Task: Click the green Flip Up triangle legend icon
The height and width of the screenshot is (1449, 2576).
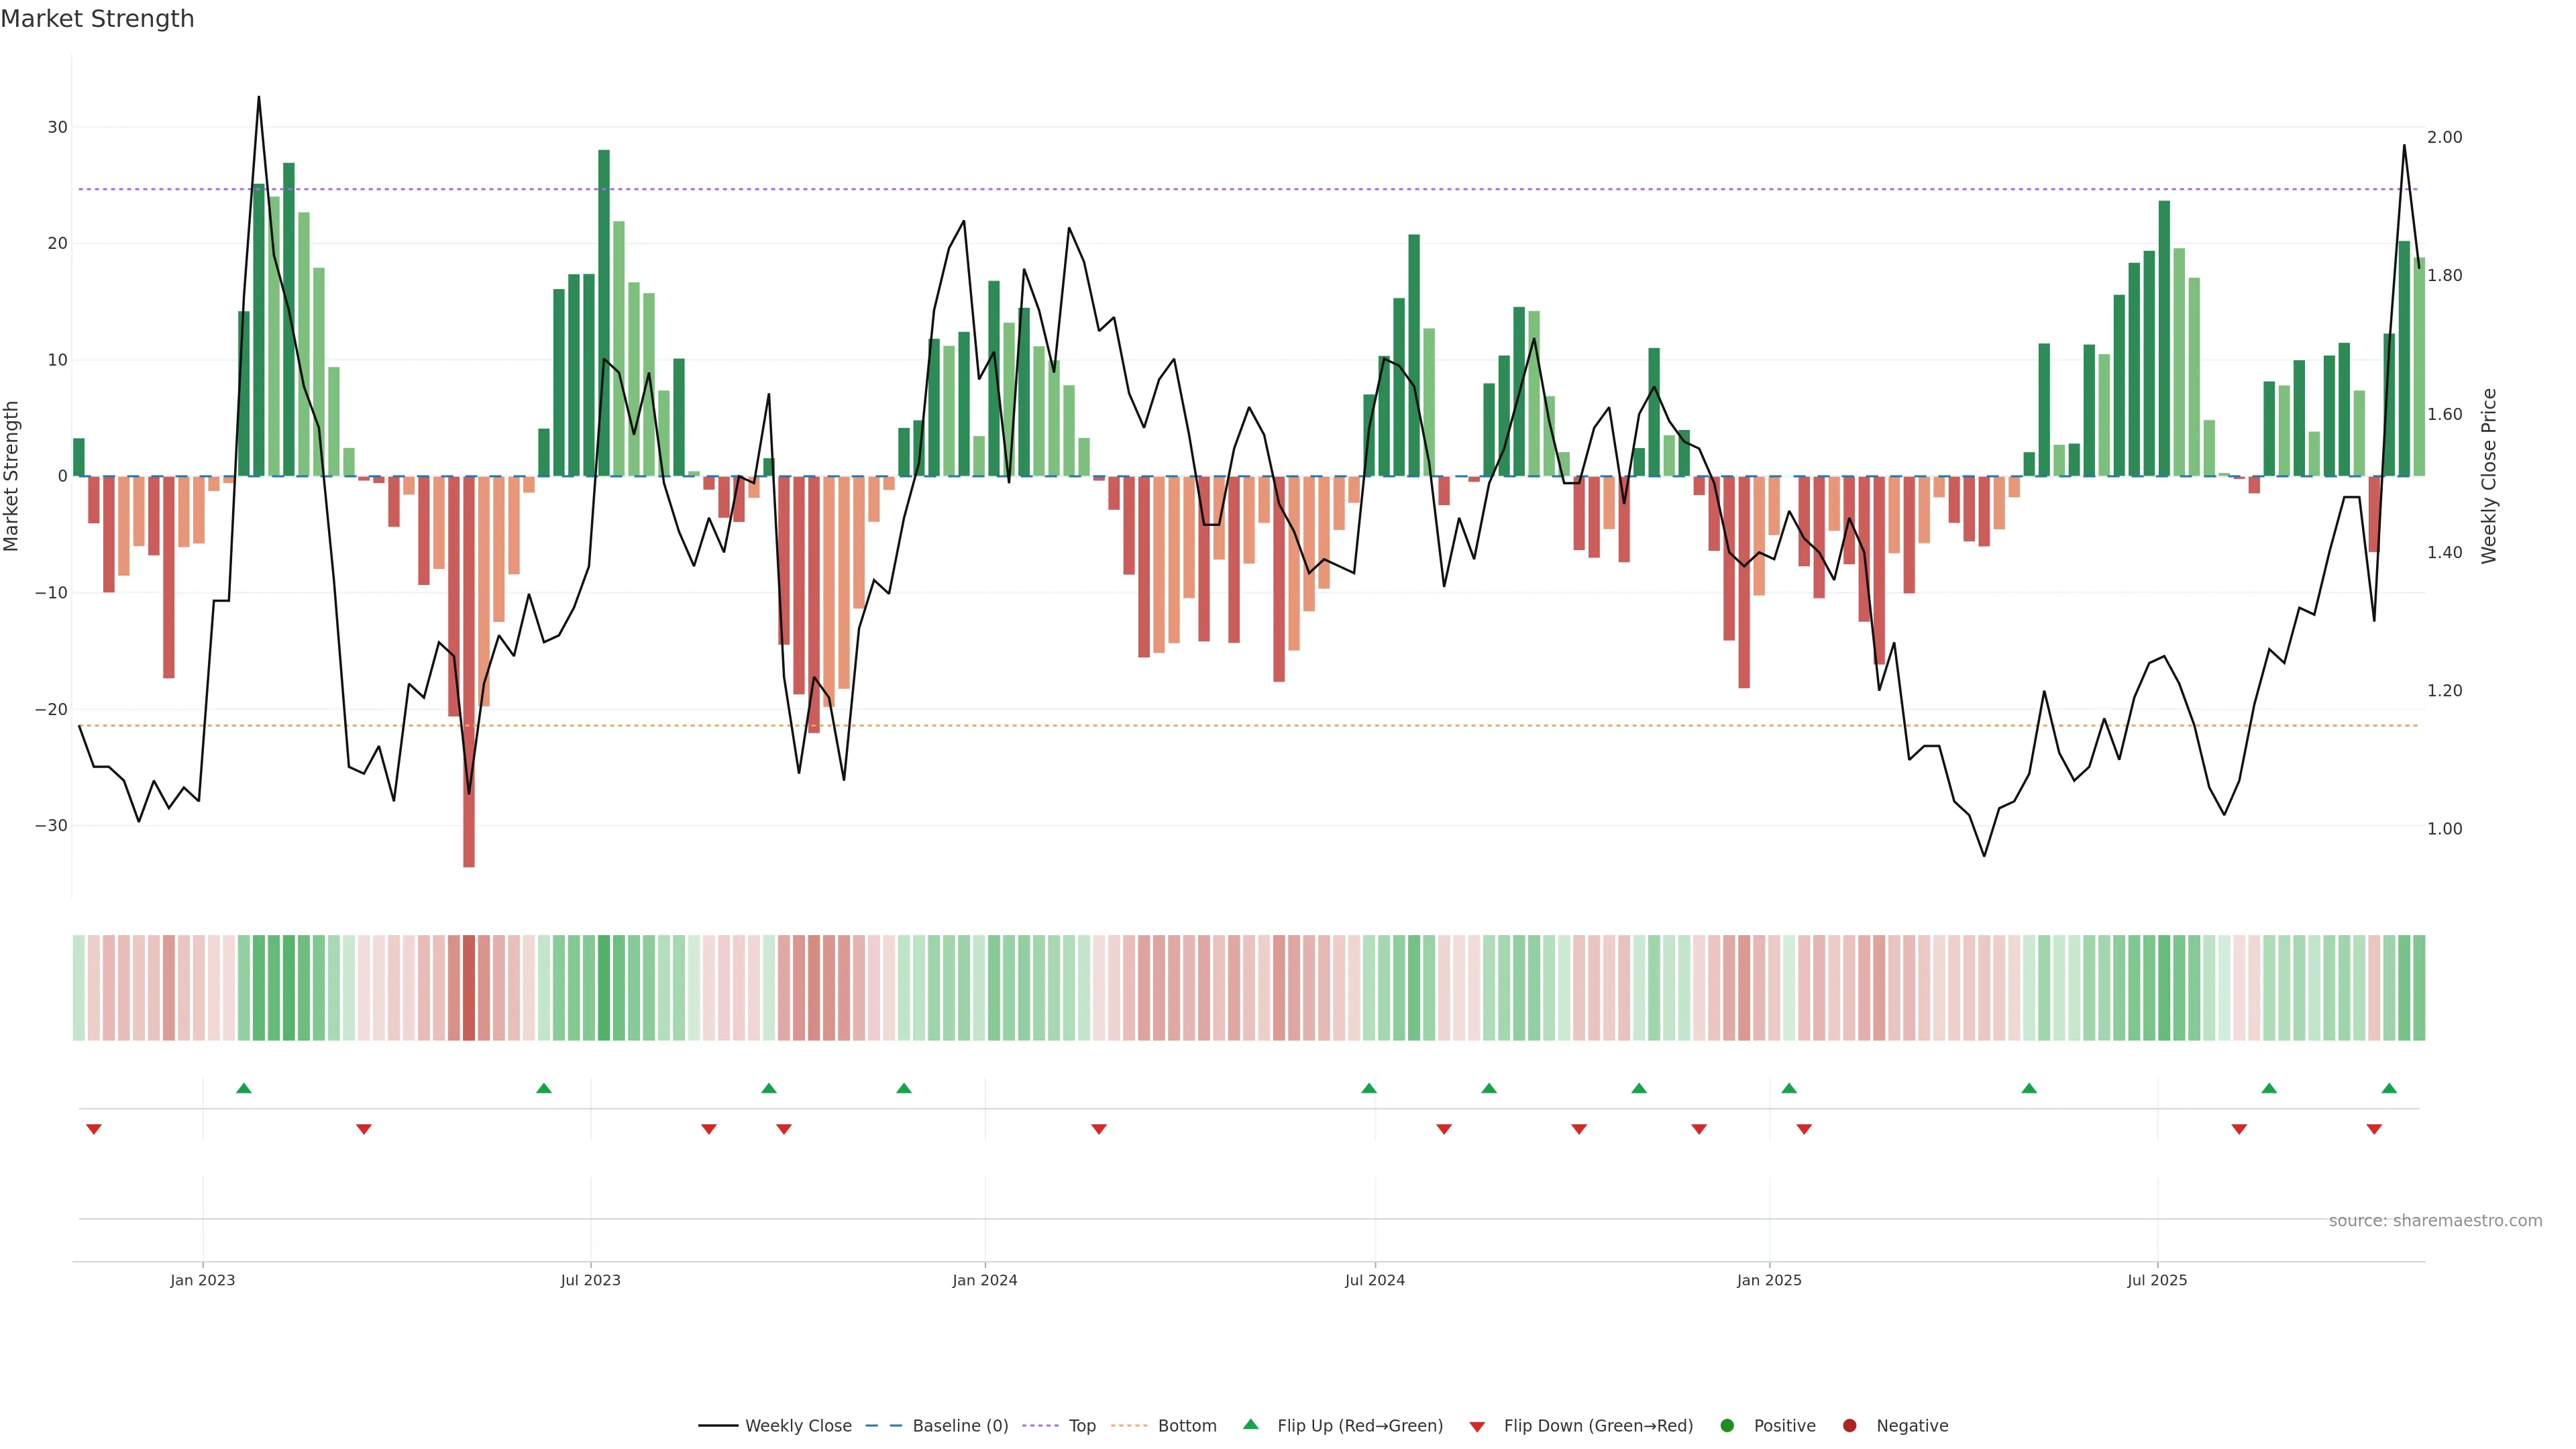Action: [x=1250, y=1424]
